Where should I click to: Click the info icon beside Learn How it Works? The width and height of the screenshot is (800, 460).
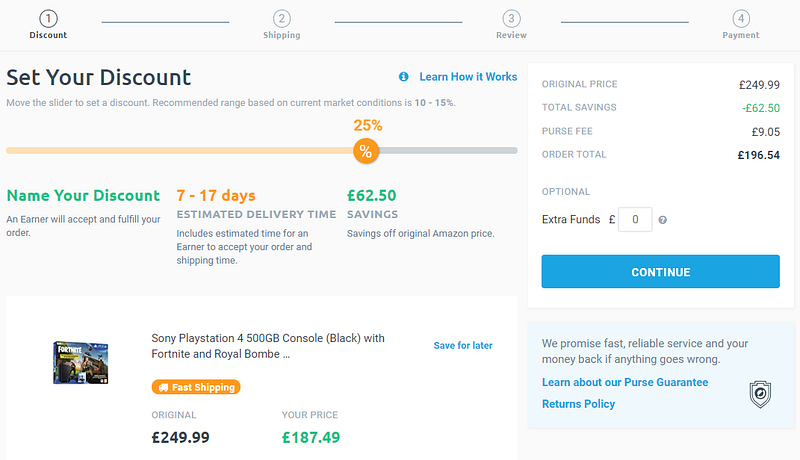(x=404, y=77)
